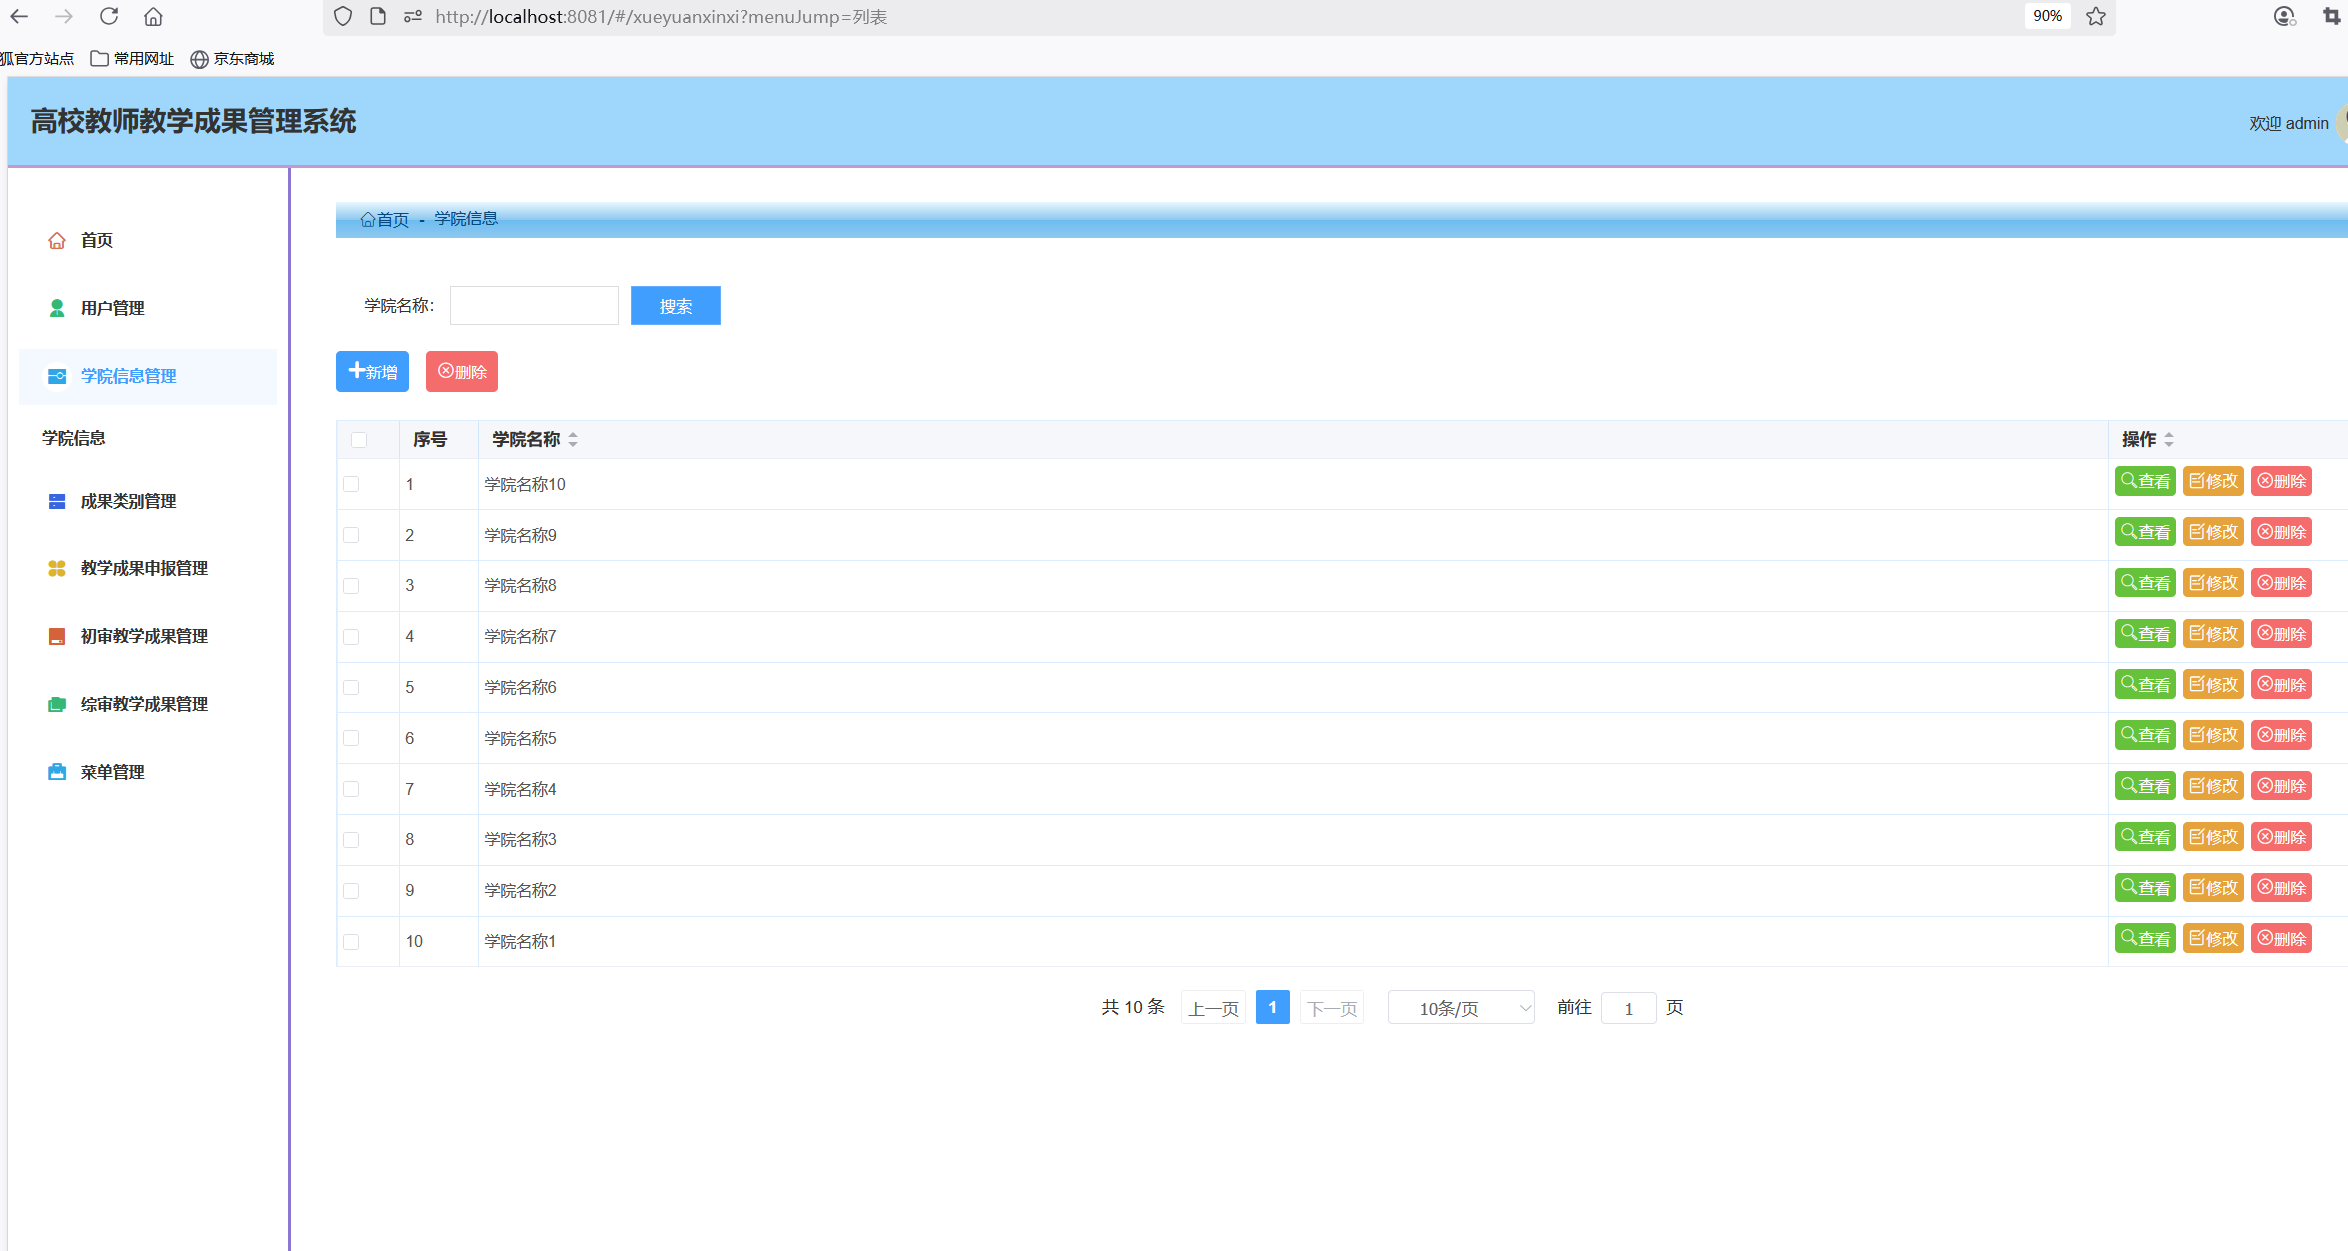Check the row checkbox for 学院名称5
The width and height of the screenshot is (2348, 1251).
[351, 738]
